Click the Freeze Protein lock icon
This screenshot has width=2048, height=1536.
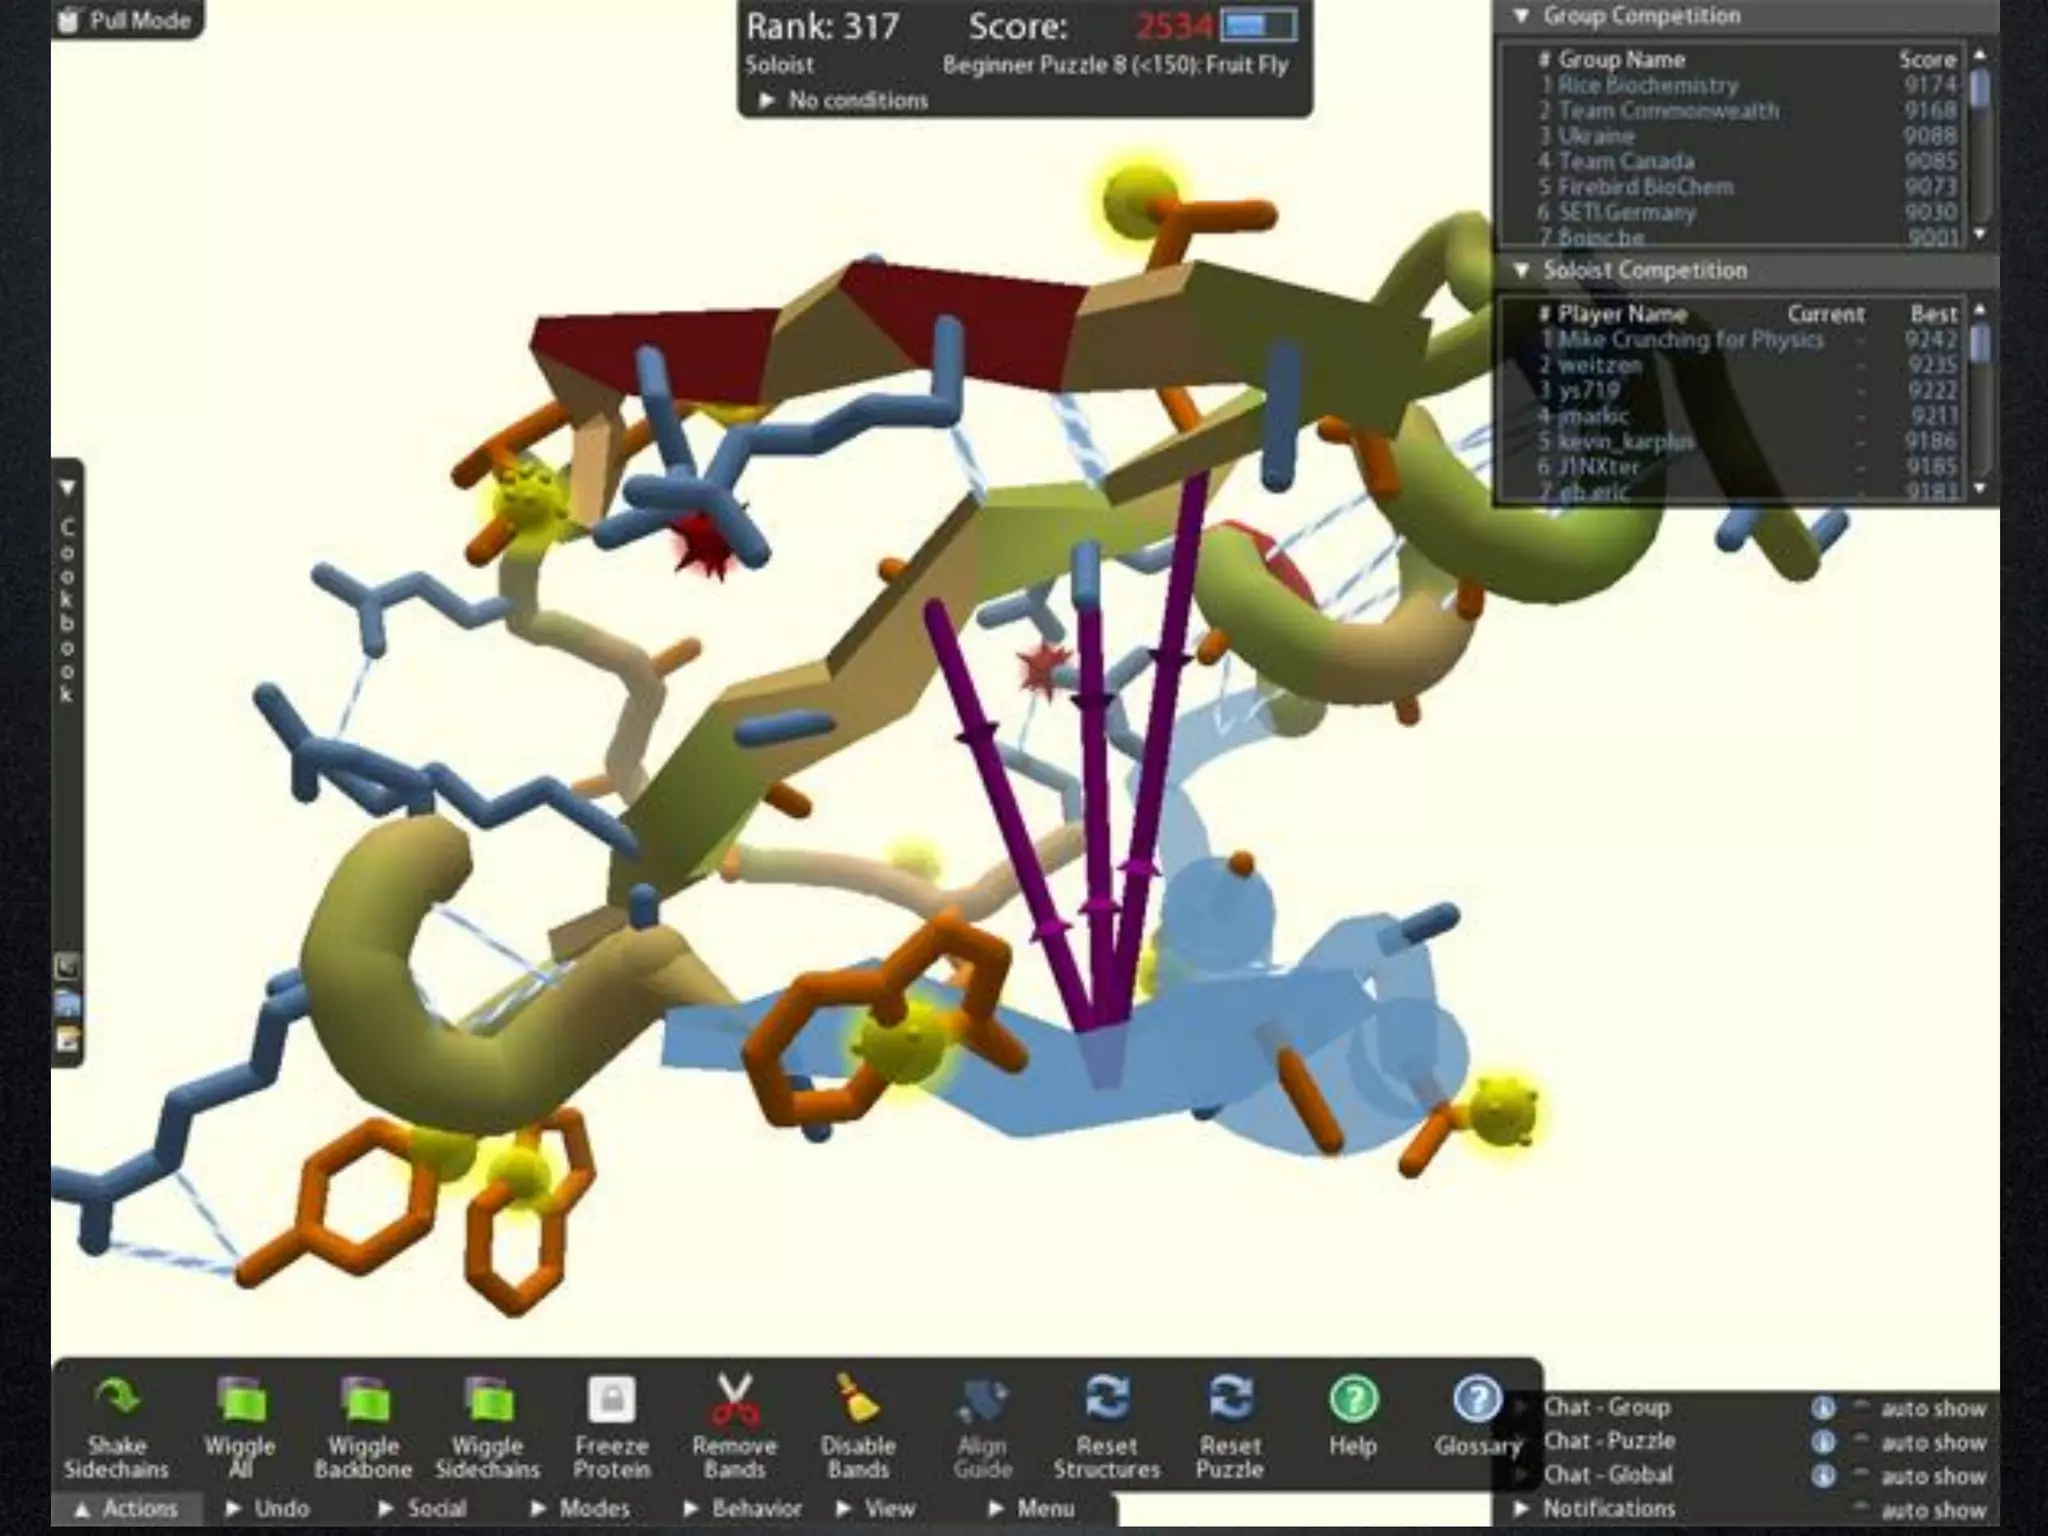click(x=612, y=1399)
